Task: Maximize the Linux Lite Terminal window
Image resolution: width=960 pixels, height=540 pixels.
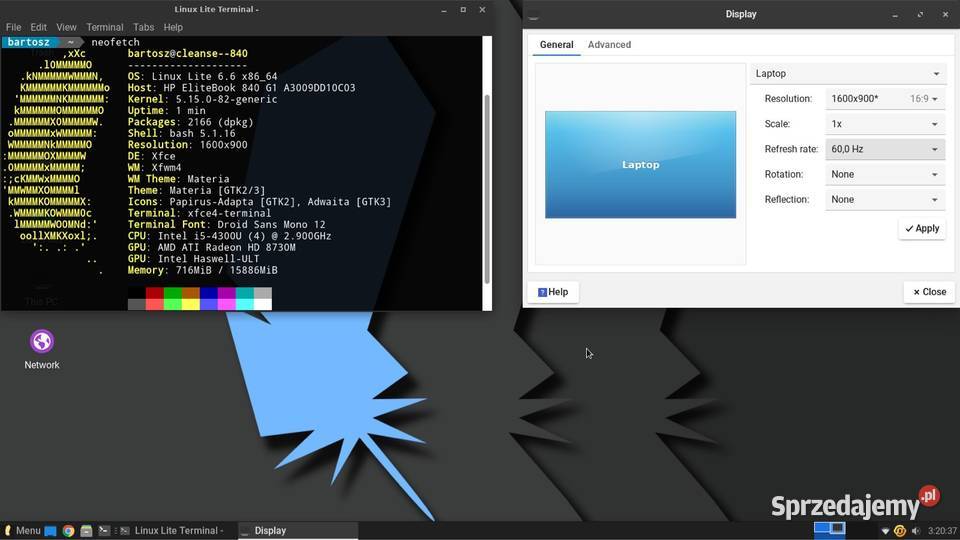Action: point(463,10)
